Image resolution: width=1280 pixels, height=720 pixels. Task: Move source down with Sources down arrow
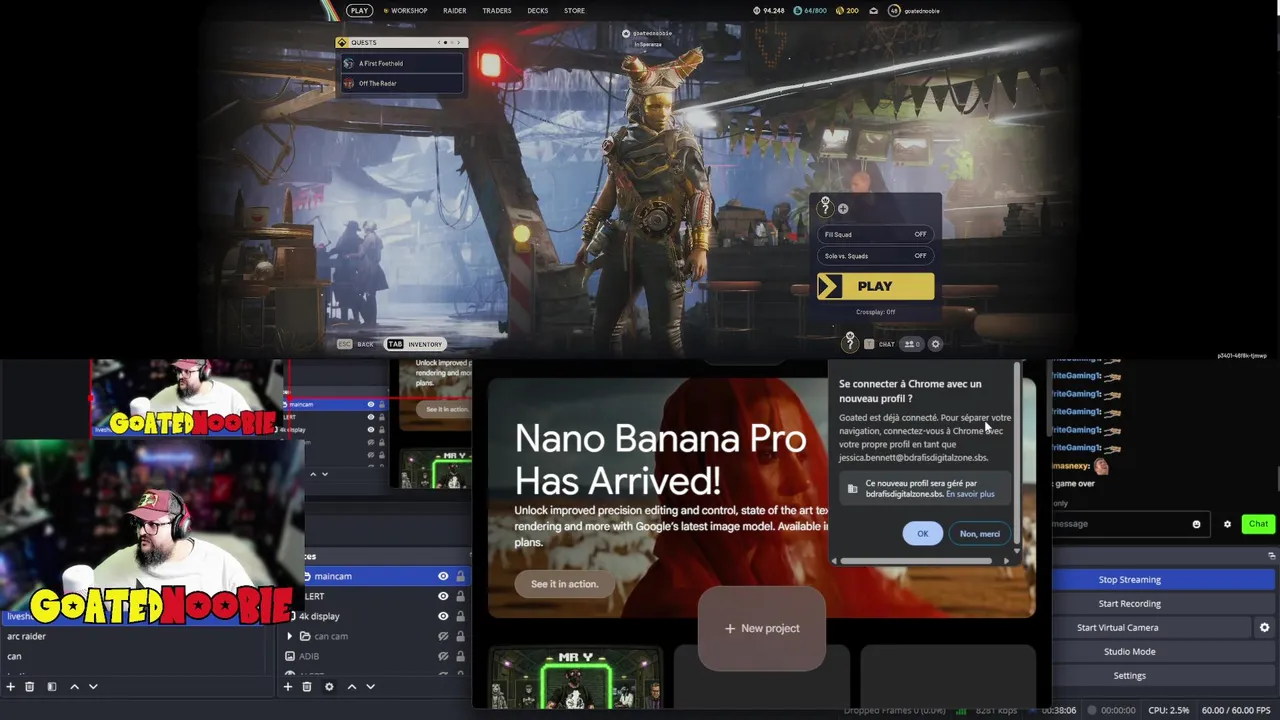[x=370, y=687]
